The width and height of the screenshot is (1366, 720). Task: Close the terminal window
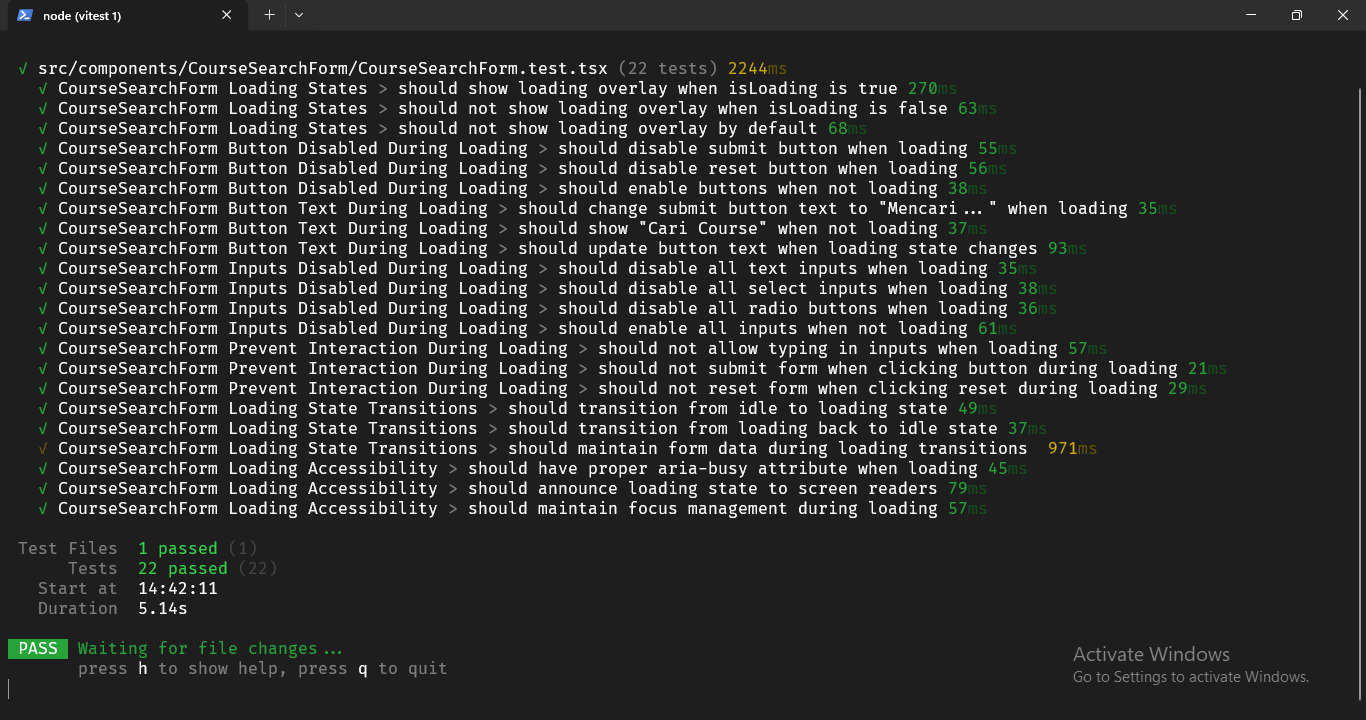click(1343, 15)
